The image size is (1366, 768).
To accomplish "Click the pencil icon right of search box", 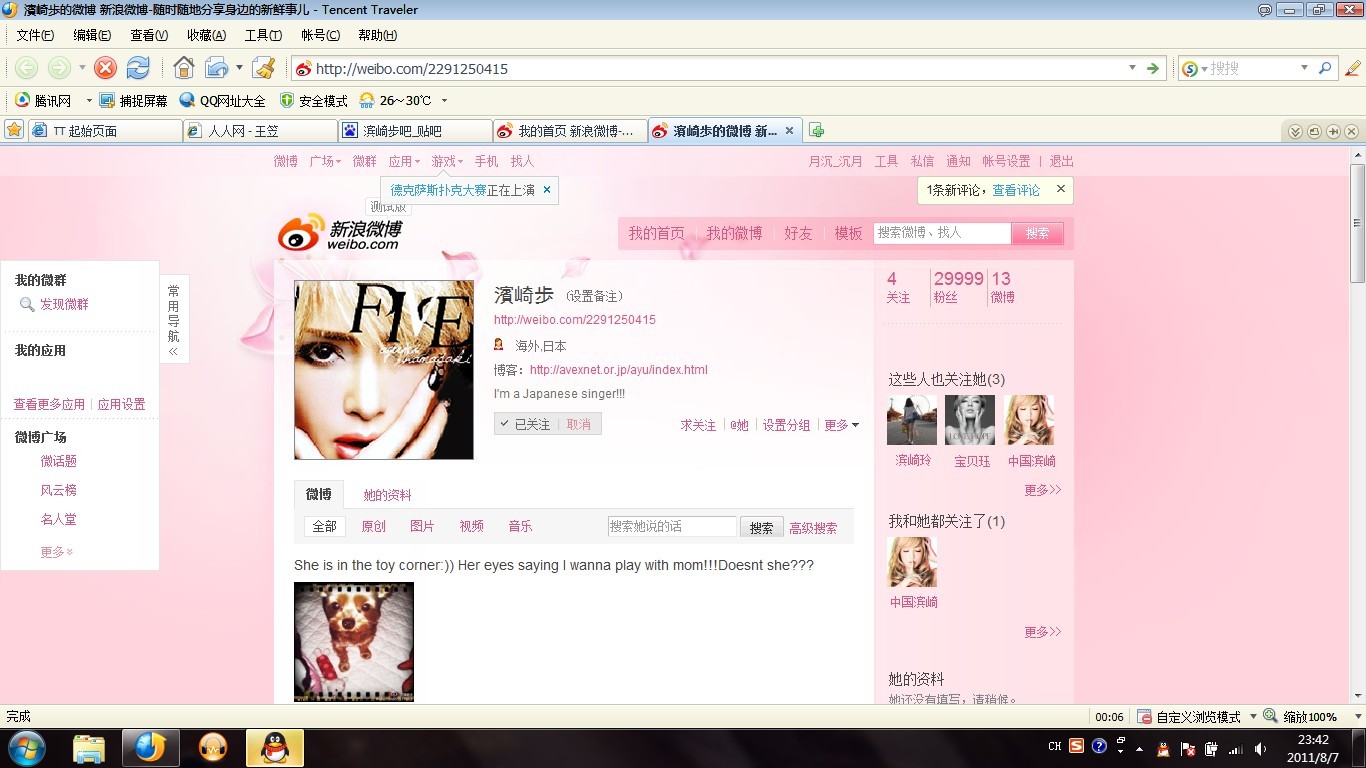I will pyautogui.click(x=1353, y=68).
